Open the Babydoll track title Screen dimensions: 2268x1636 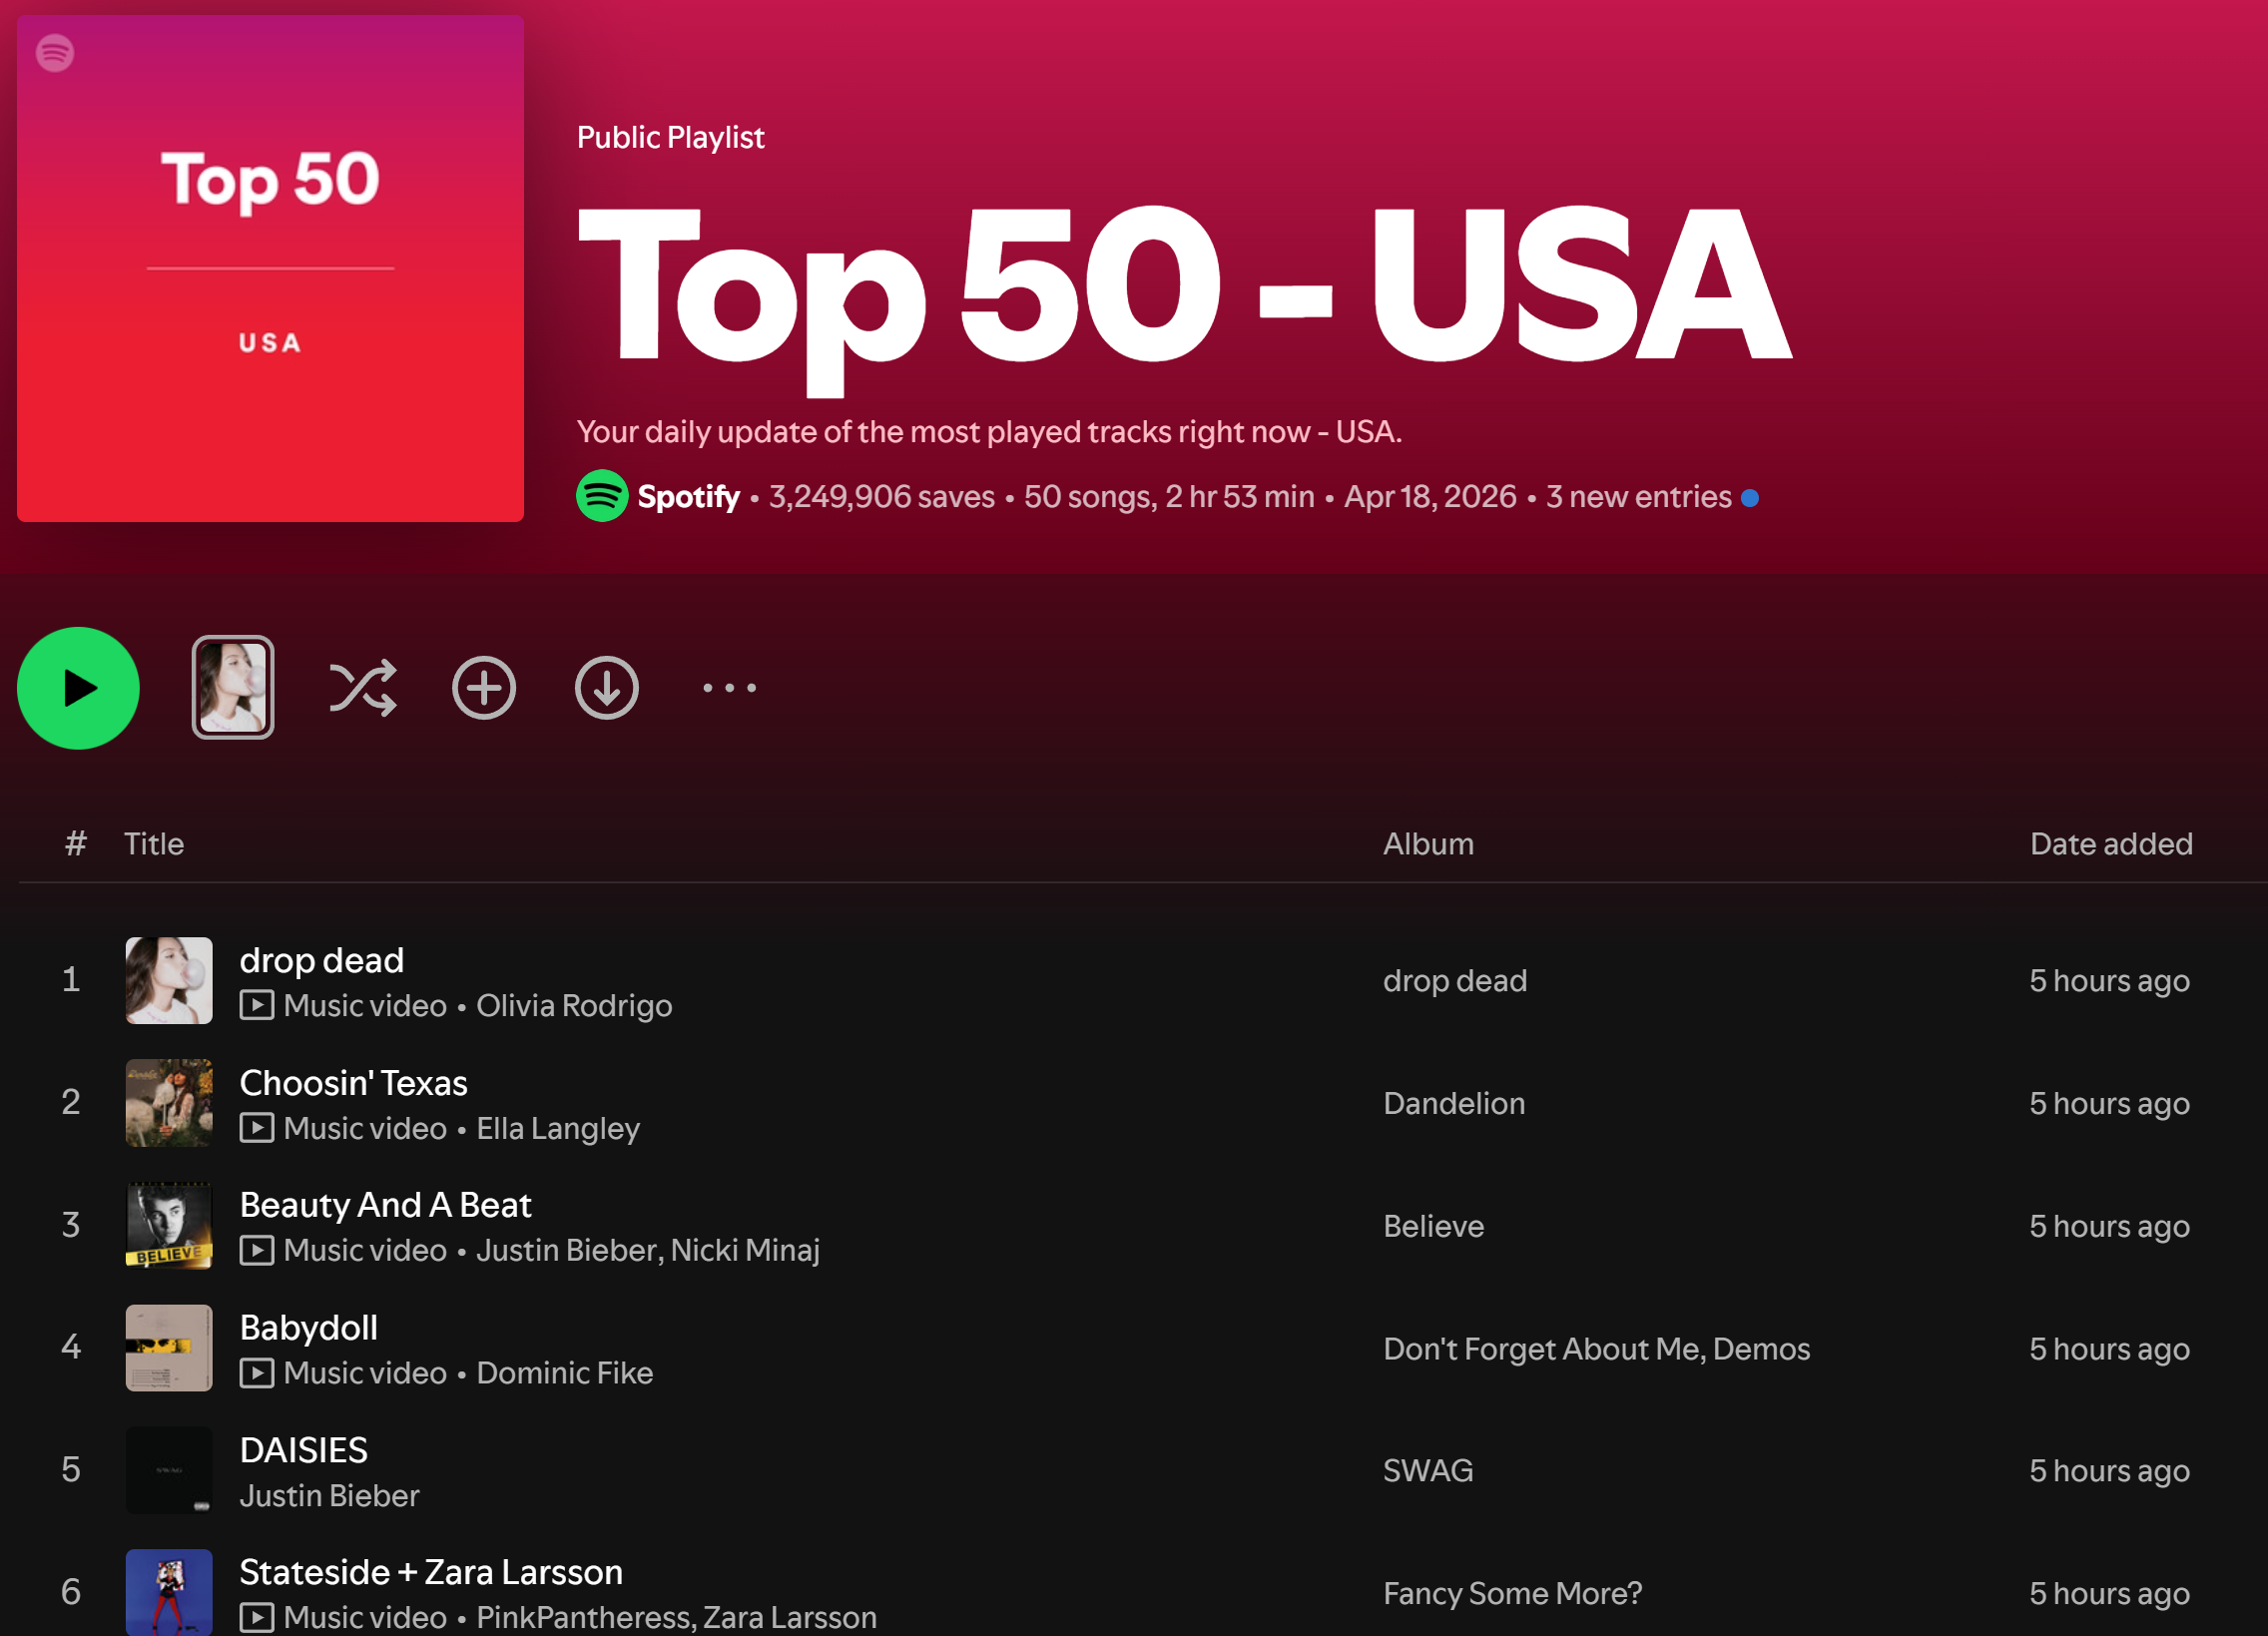[x=309, y=1328]
